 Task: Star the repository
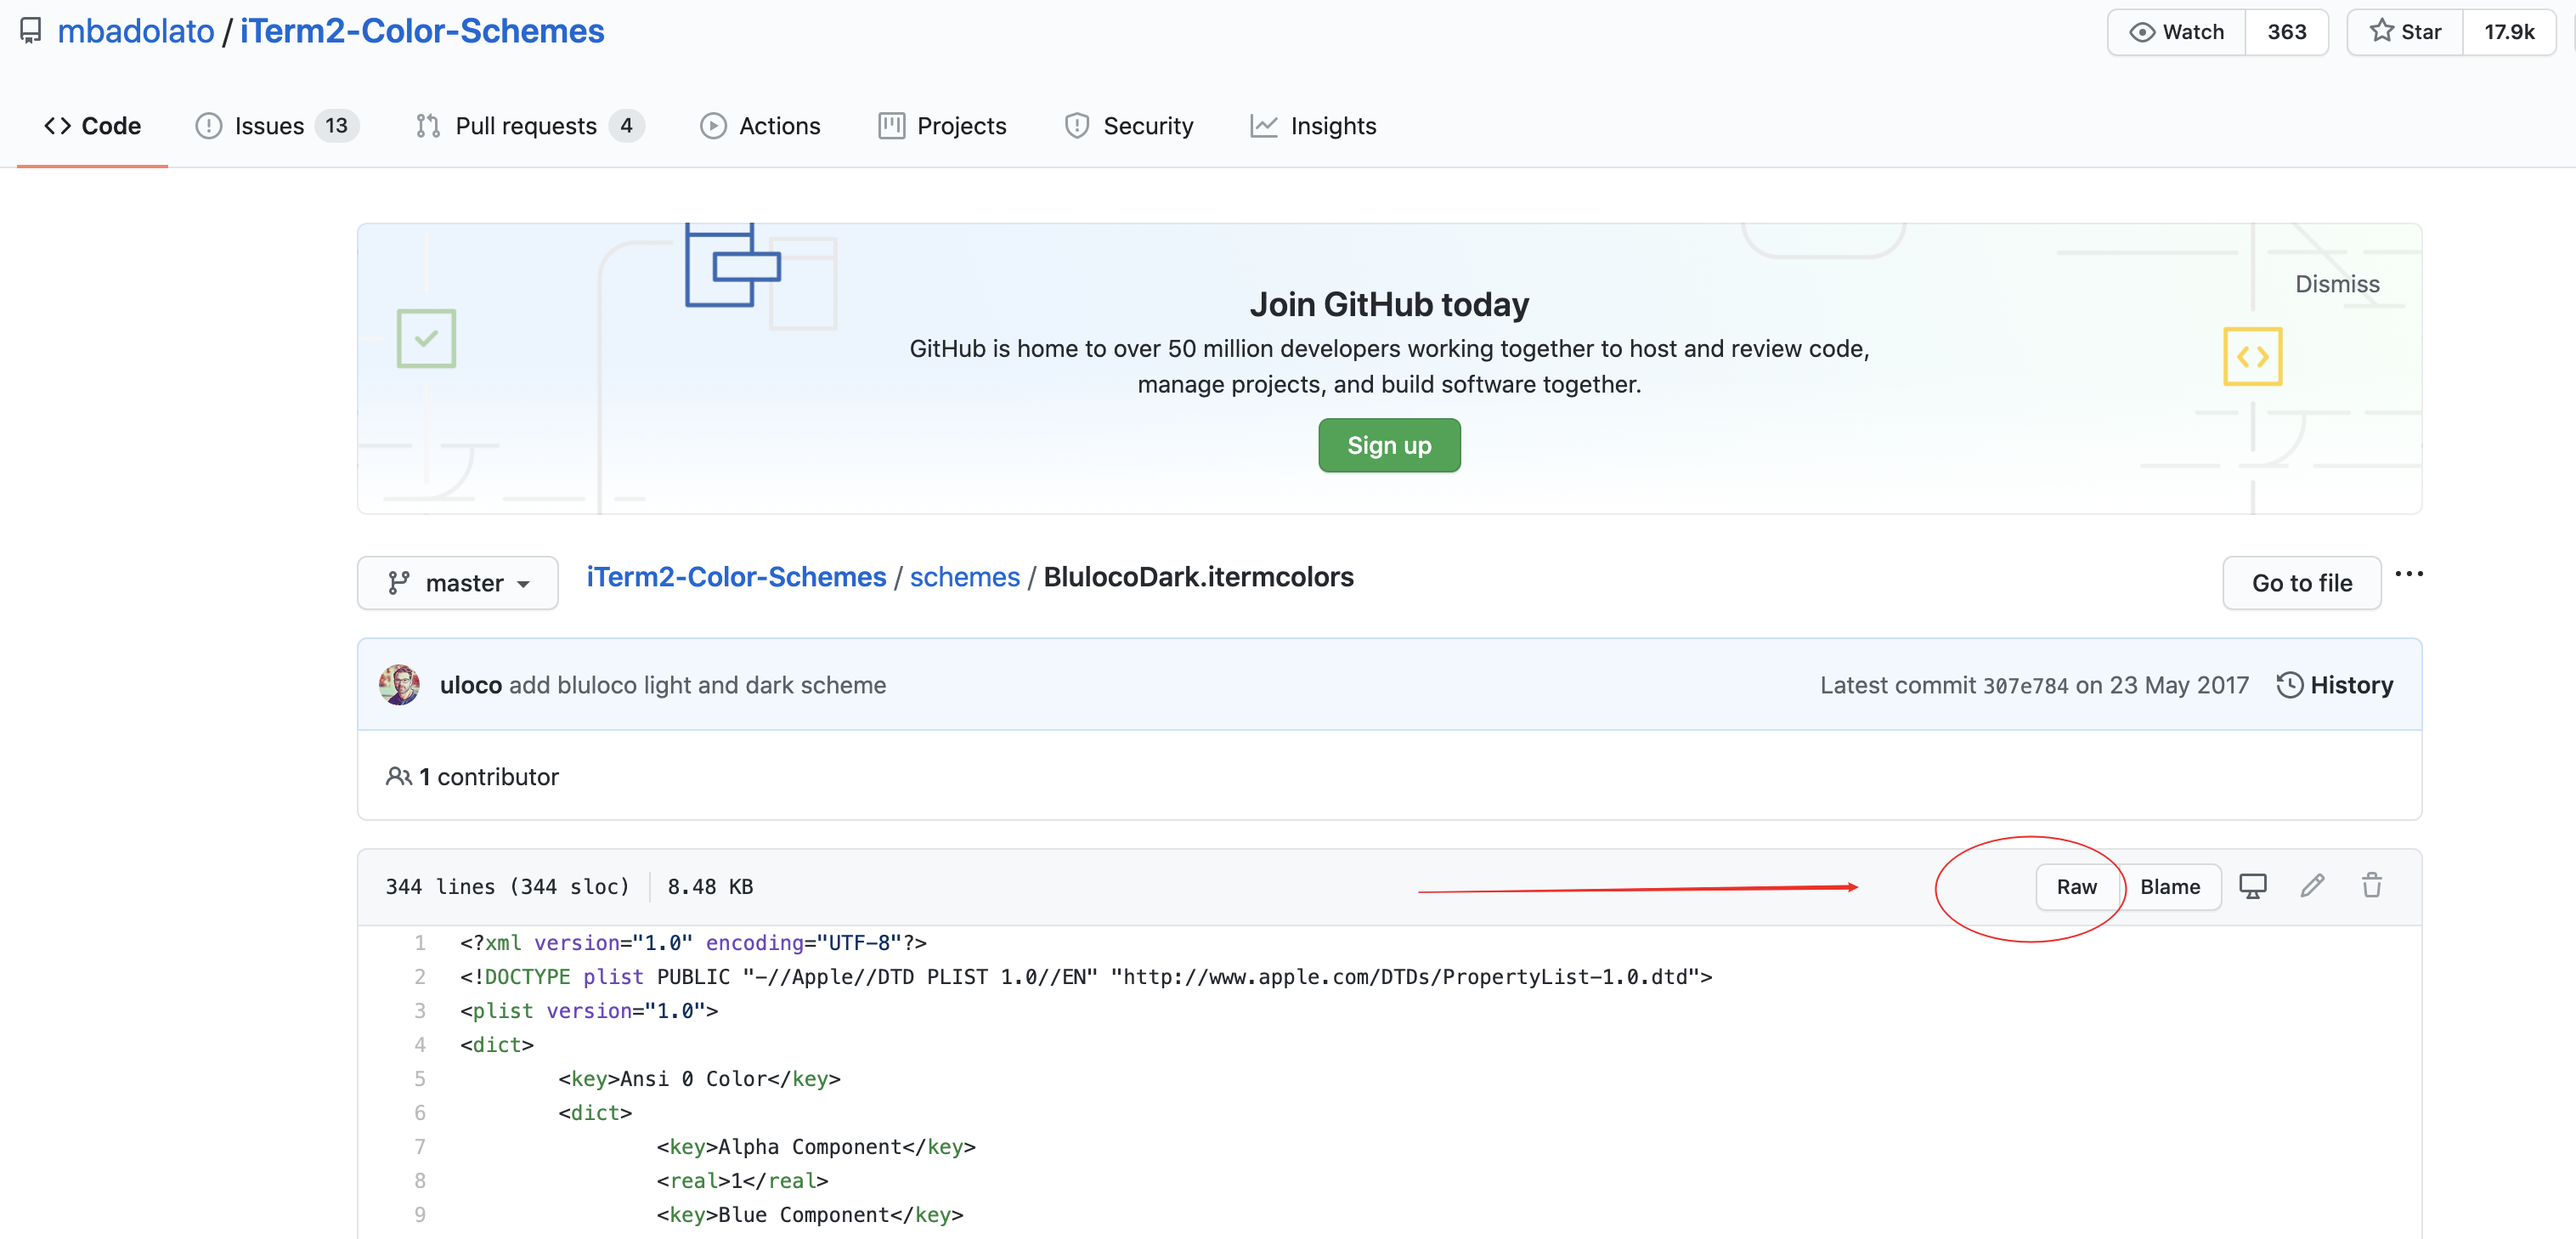[x=2405, y=32]
